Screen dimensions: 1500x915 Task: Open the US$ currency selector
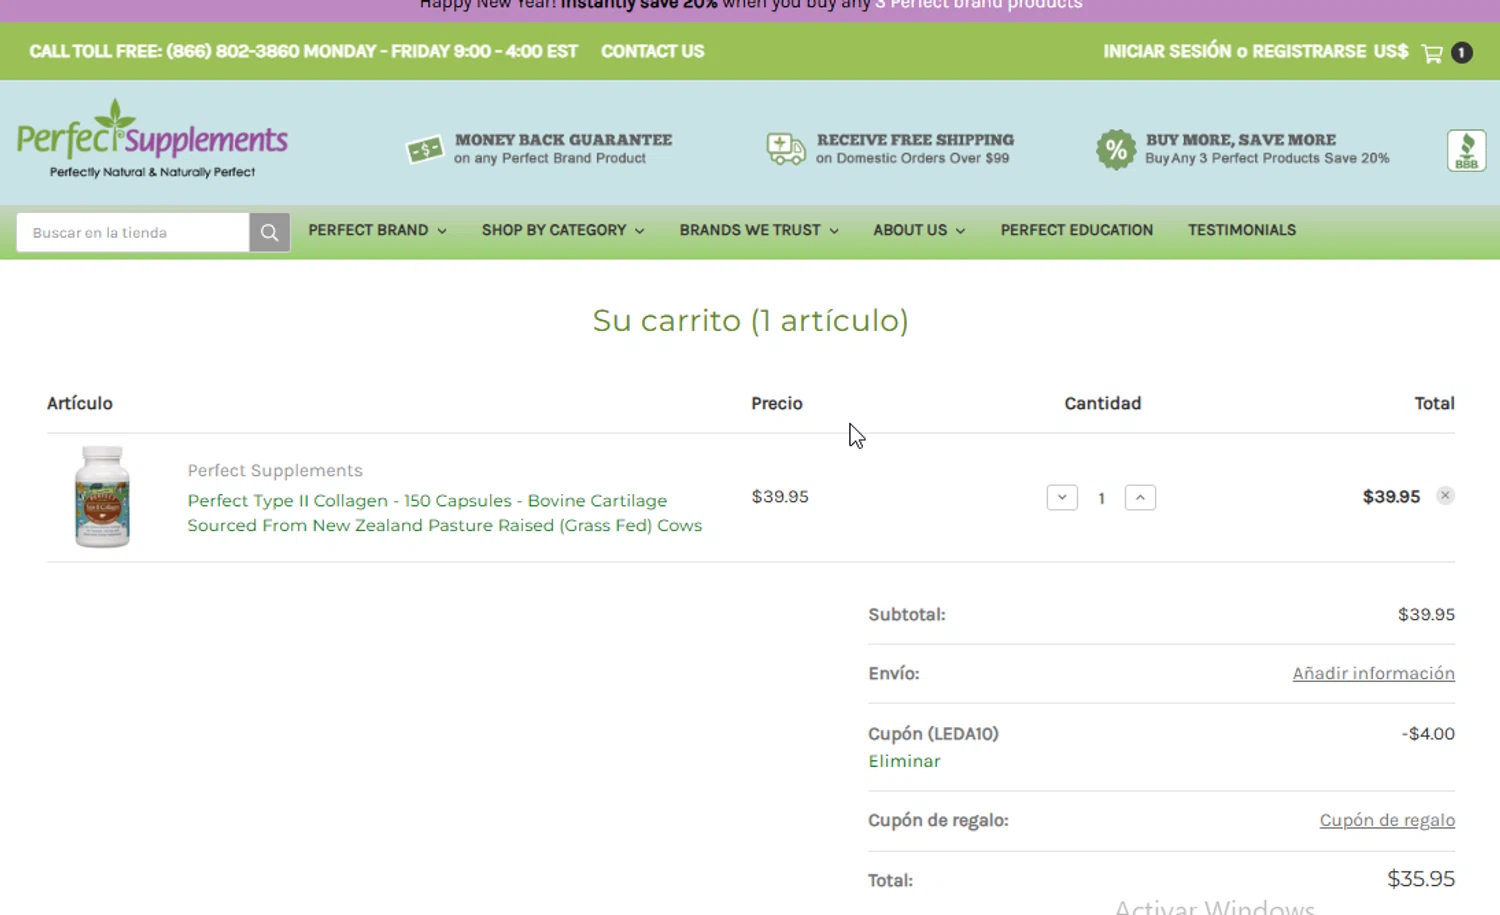[1390, 51]
